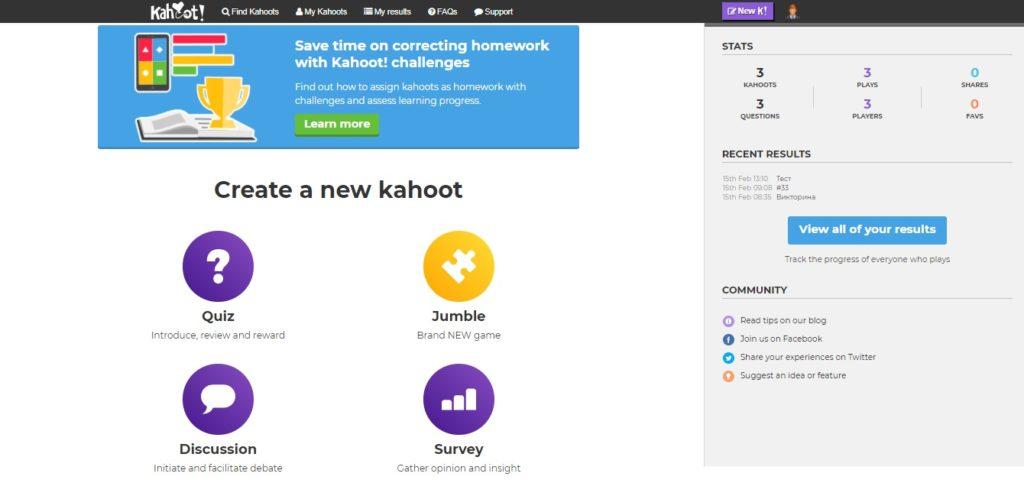1024x483 pixels.
Task: Click the Players count in Stats
Action: tap(867, 104)
